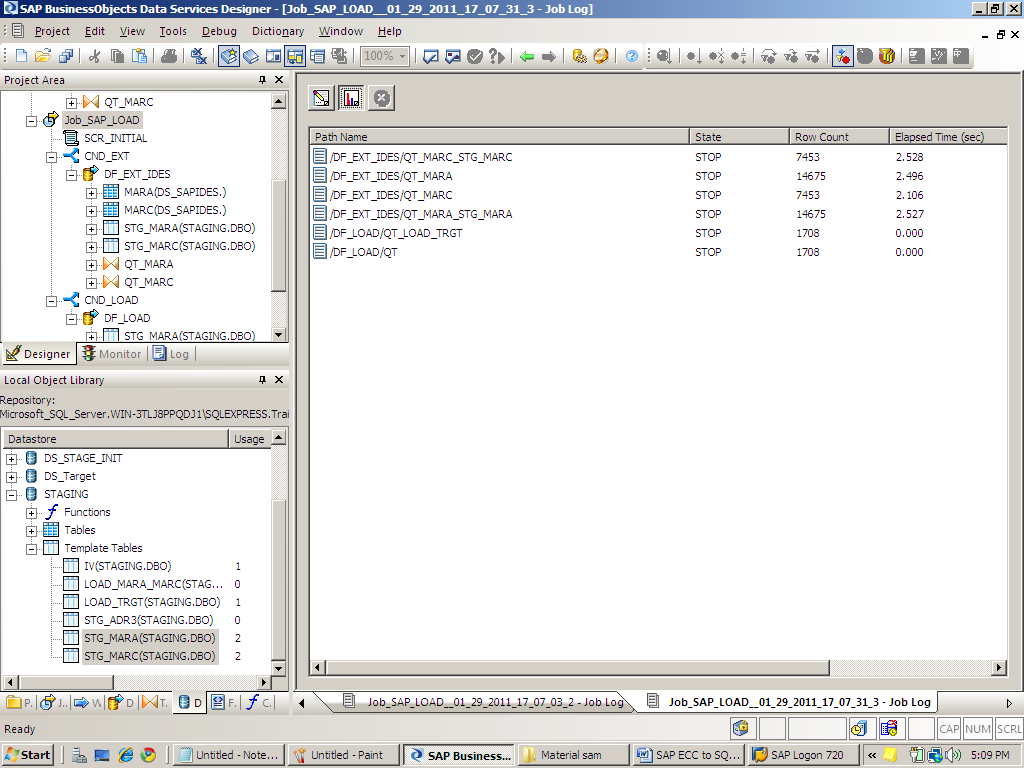
Task: Click the gray Forward arrow icon
Action: pyautogui.click(x=549, y=57)
